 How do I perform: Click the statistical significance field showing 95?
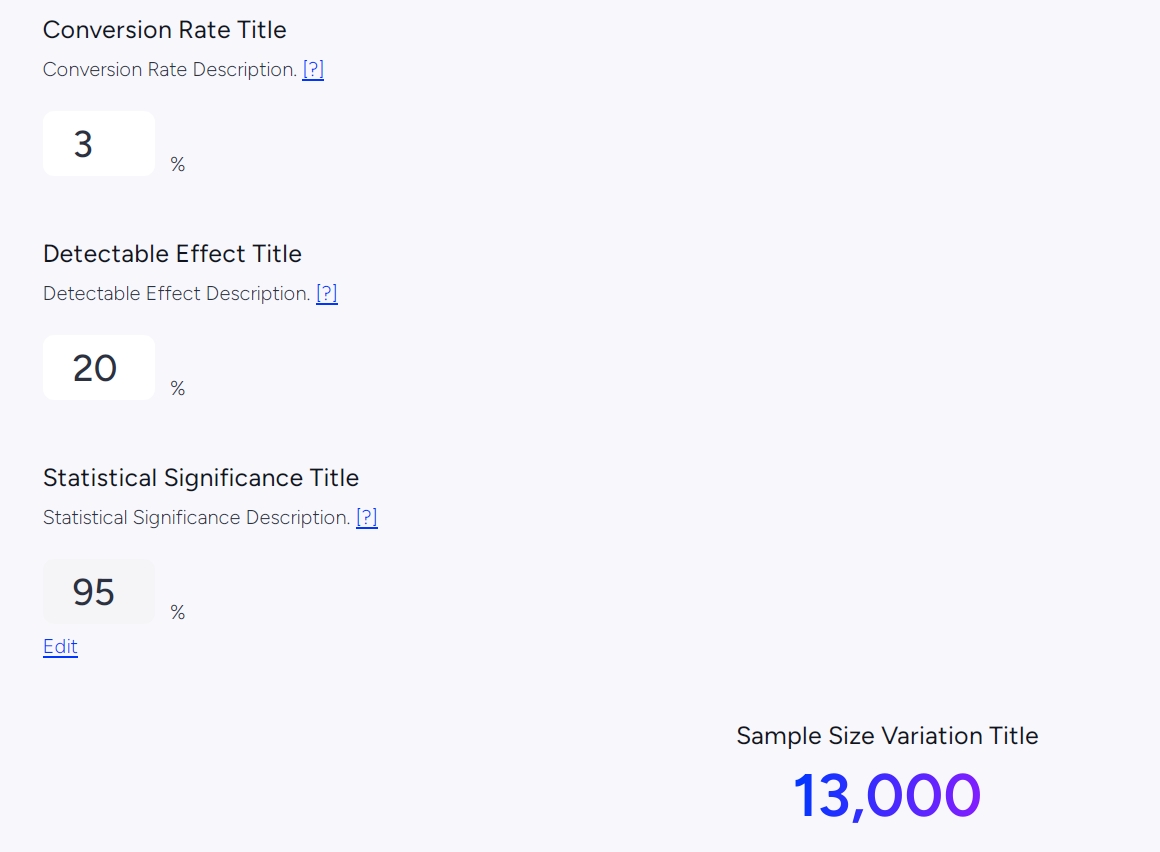(x=98, y=592)
